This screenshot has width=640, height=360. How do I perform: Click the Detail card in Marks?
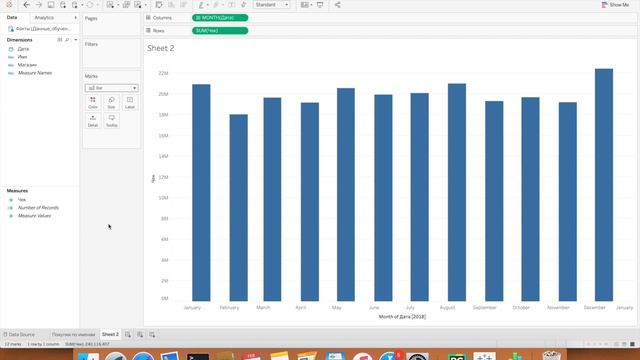[x=93, y=121]
